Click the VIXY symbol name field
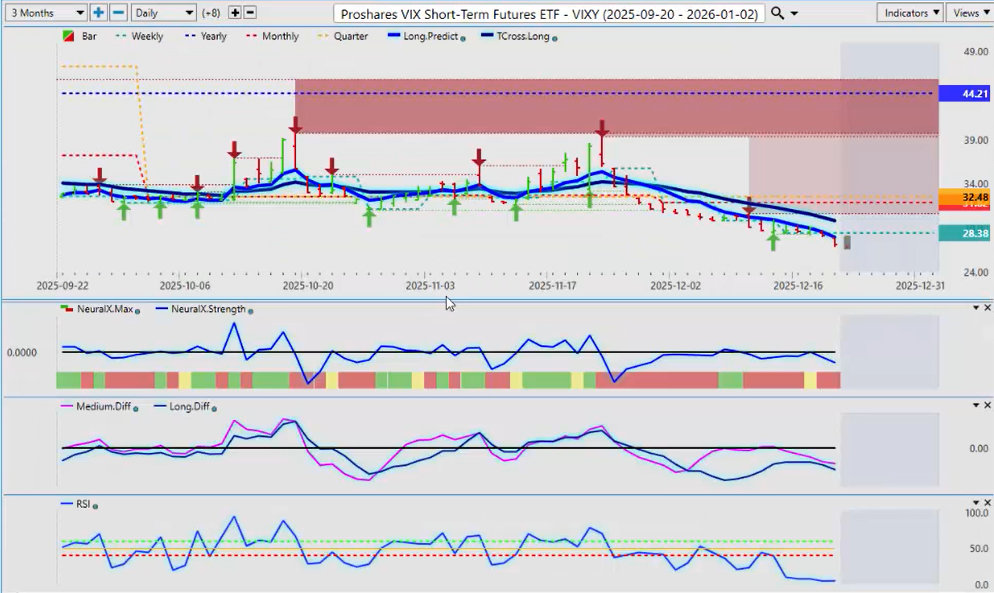This screenshot has width=994, height=593. (x=550, y=13)
